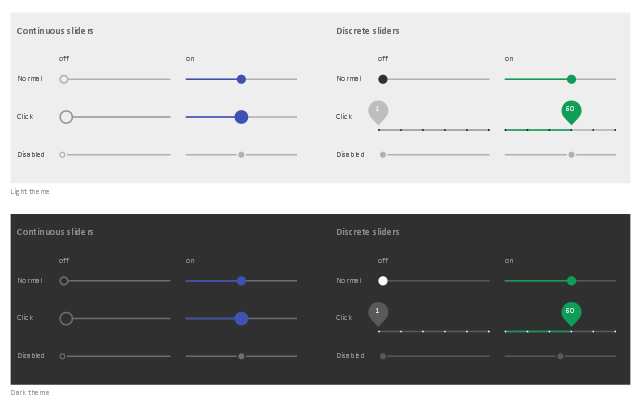
Task: Click light theme discrete Disabled off thumb
Action: (x=383, y=155)
